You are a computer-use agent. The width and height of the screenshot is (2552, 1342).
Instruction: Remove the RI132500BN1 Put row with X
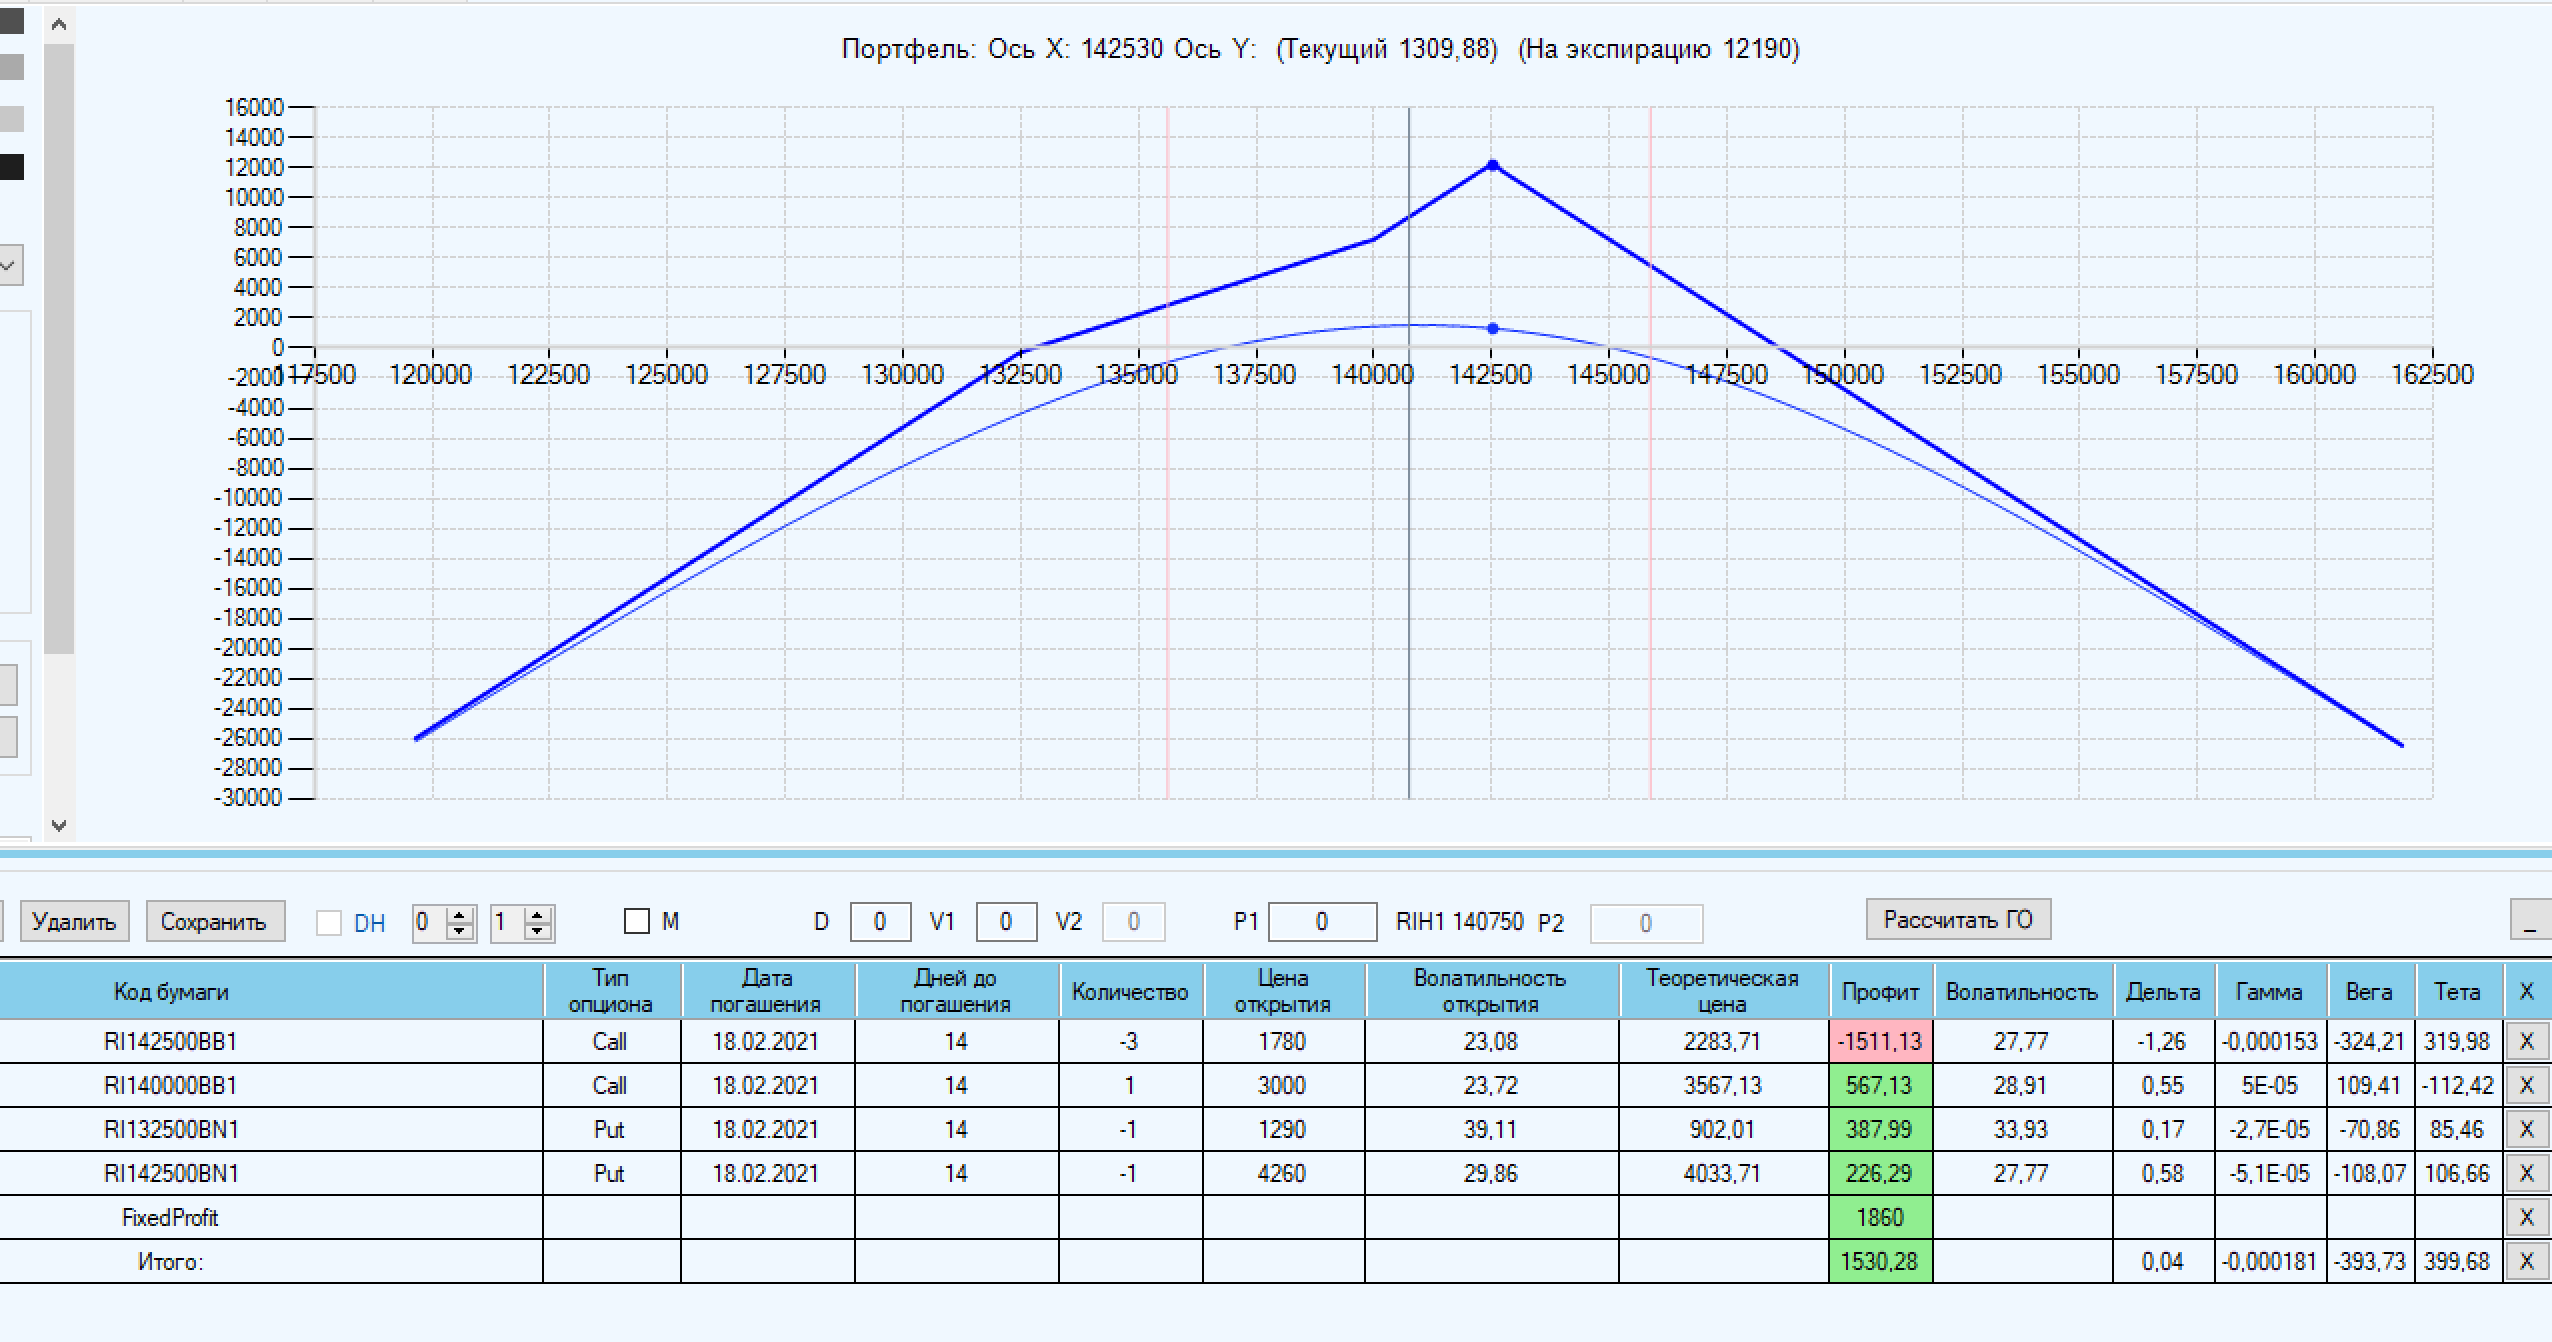tap(2526, 1129)
